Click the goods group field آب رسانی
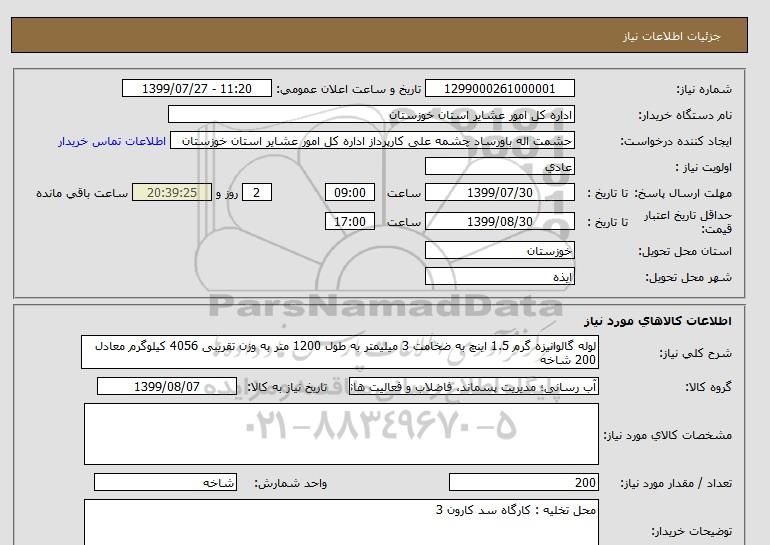770x545 pixels. pos(473,386)
